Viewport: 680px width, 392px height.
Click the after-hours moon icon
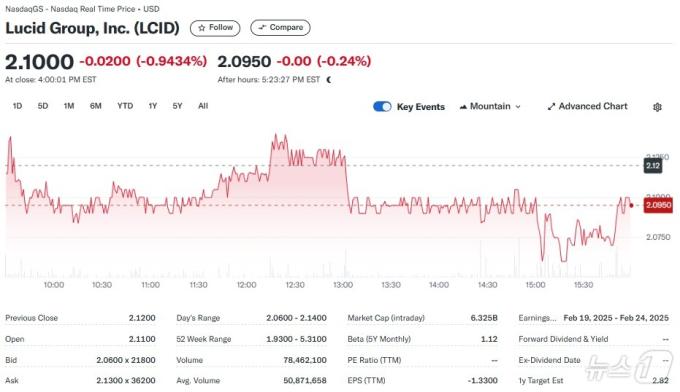(329, 80)
